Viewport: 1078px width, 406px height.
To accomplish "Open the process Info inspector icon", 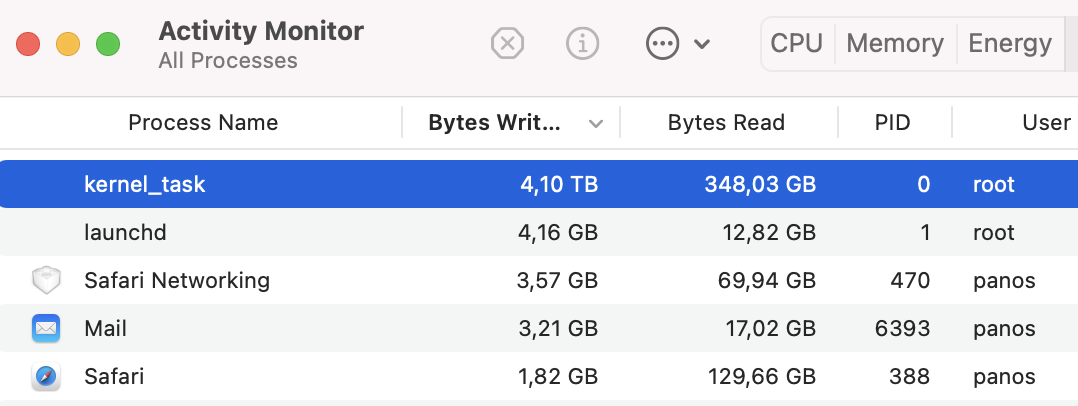I will point(582,43).
